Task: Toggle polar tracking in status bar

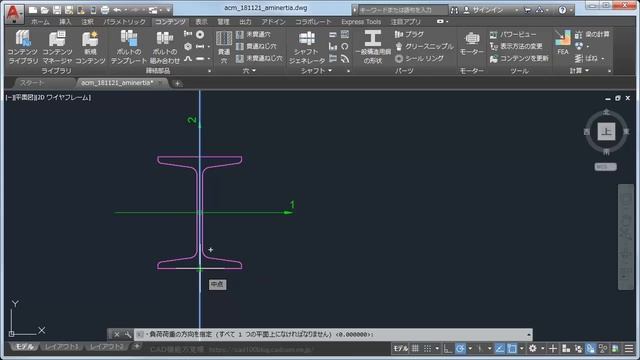Action: point(460,348)
